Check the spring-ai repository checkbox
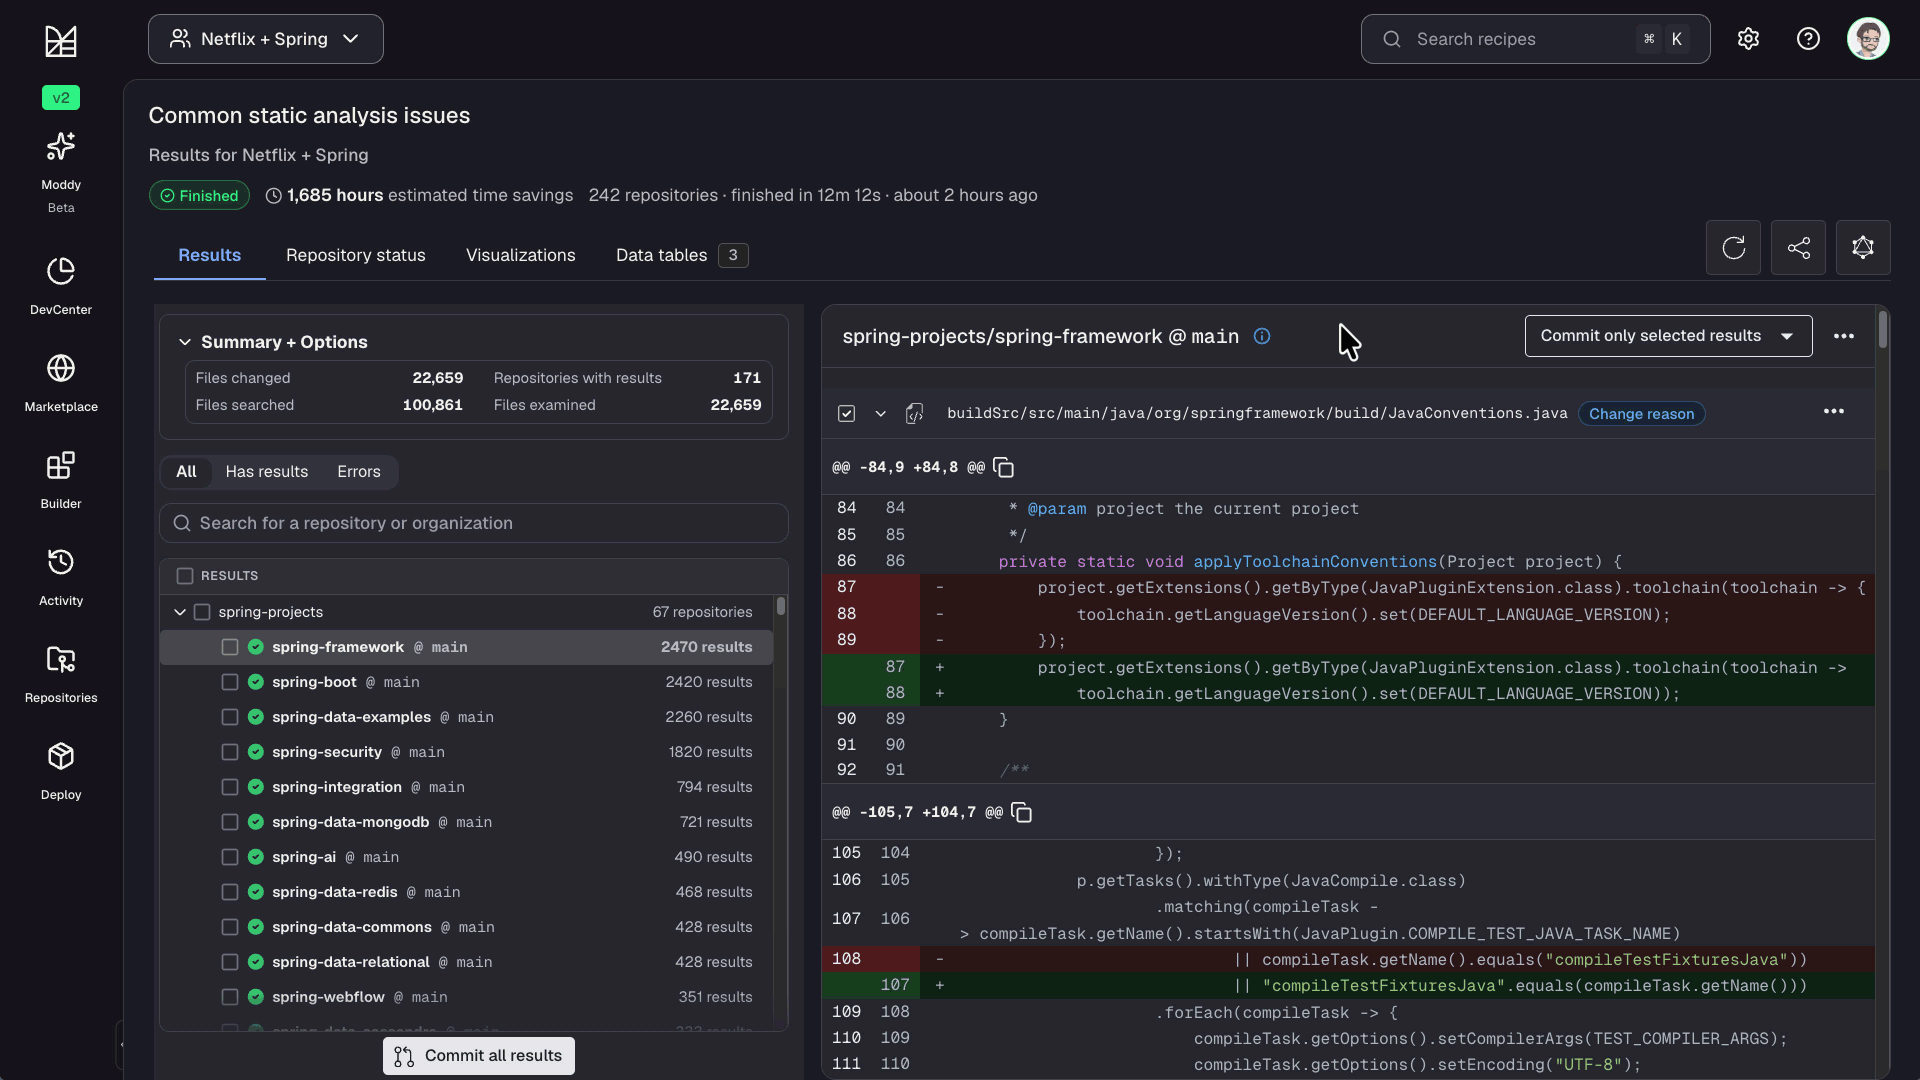1920x1080 pixels. 230,857
